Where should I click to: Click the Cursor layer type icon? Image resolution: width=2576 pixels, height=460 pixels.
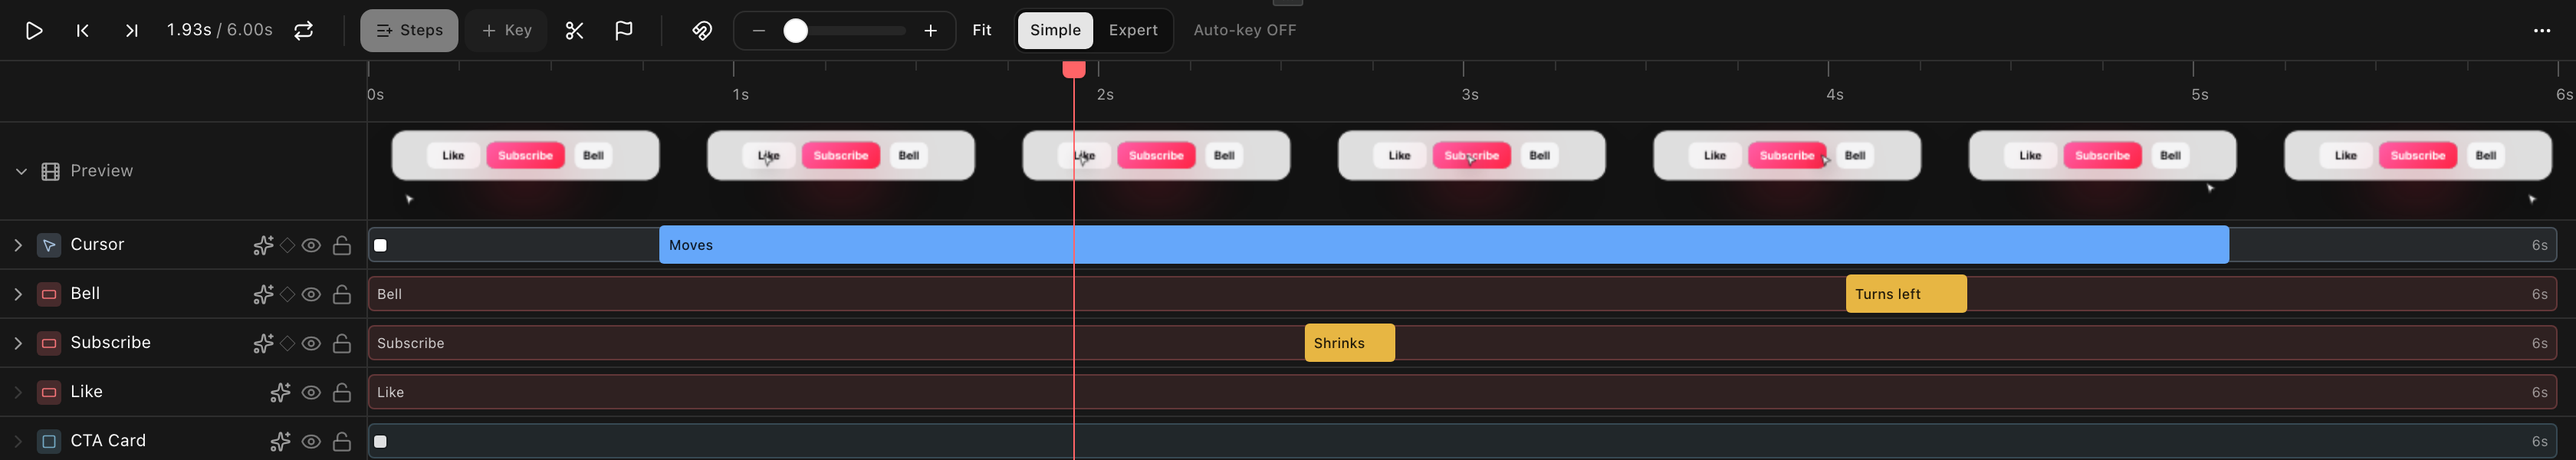49,245
